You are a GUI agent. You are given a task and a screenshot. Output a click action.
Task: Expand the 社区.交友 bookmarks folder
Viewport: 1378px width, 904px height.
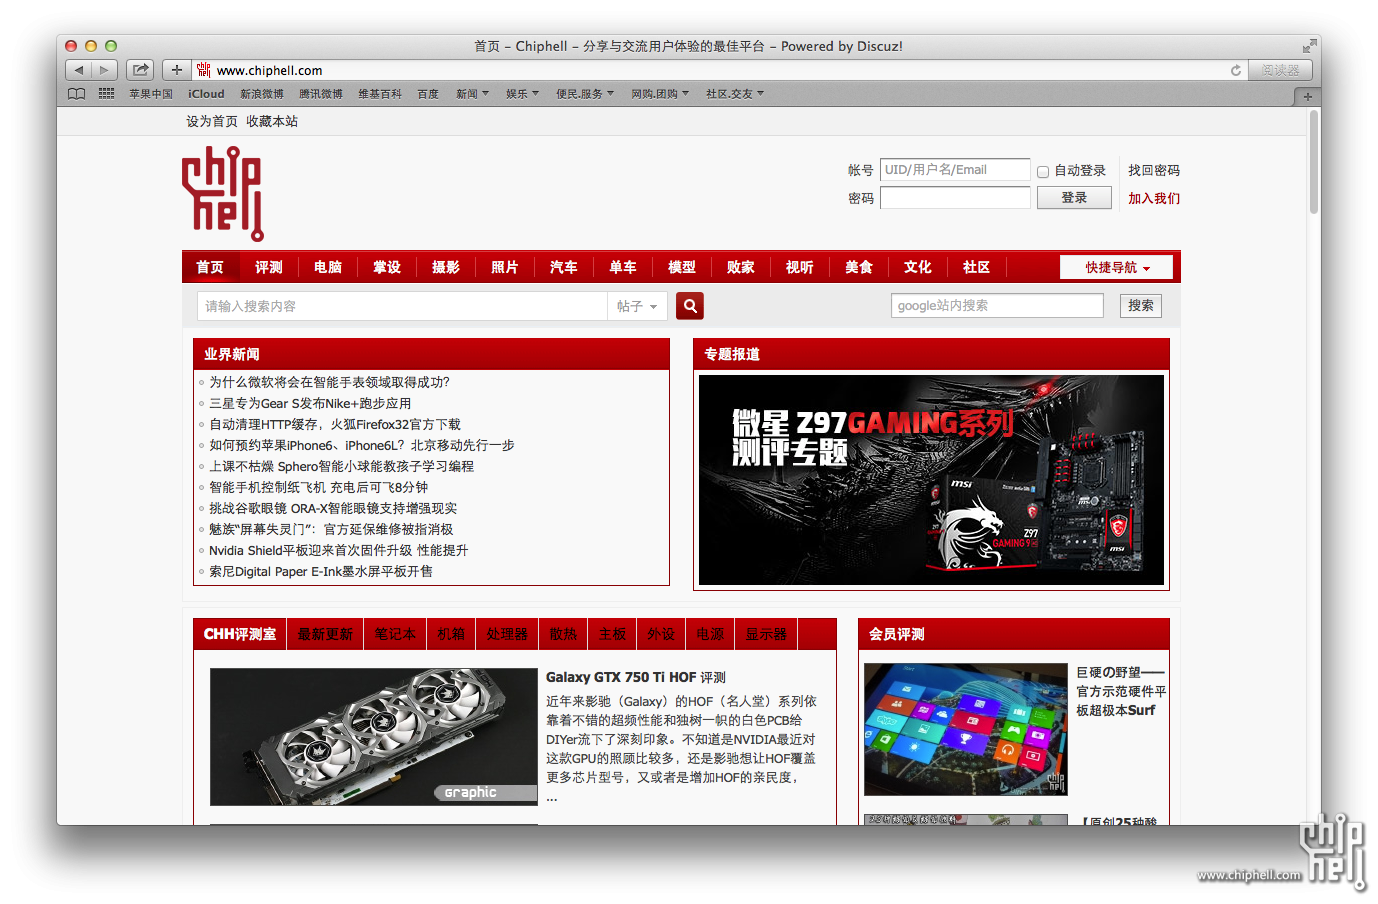click(x=735, y=94)
